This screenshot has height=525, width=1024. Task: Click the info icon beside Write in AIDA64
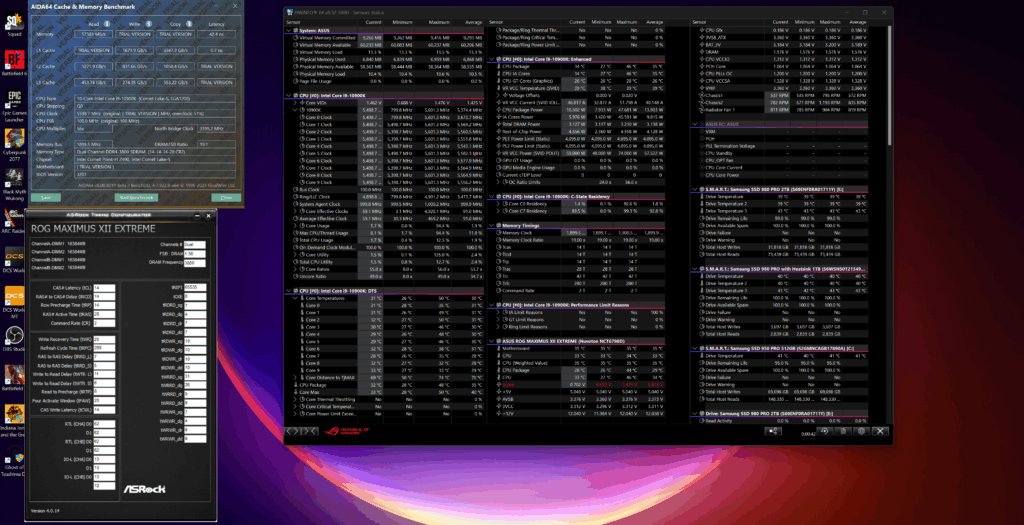point(150,23)
